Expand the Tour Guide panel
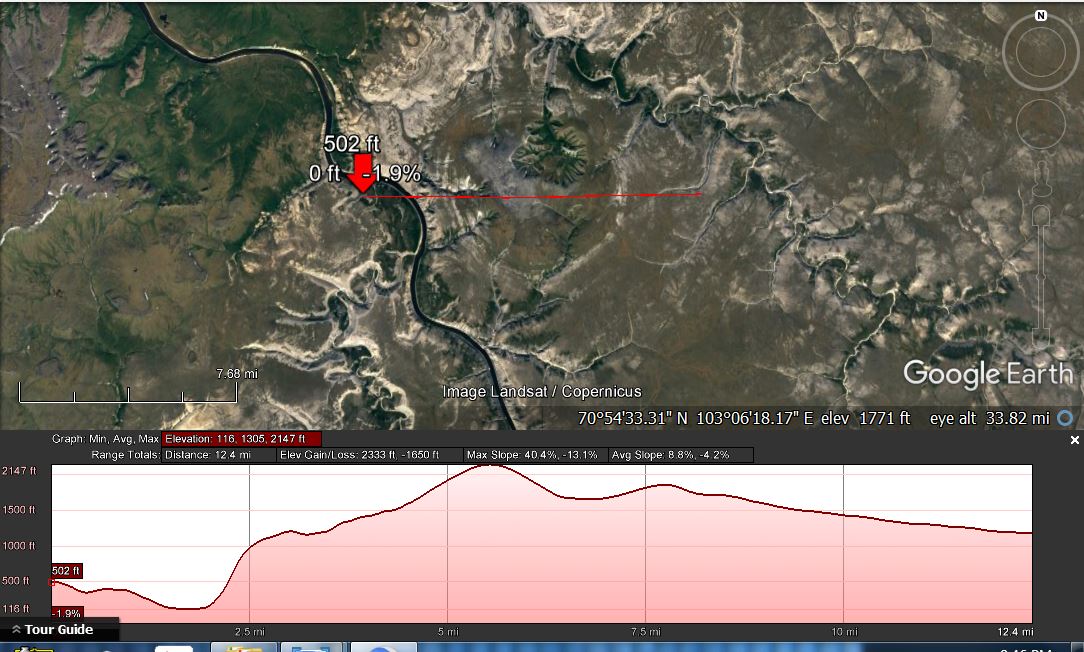 click(x=59, y=630)
